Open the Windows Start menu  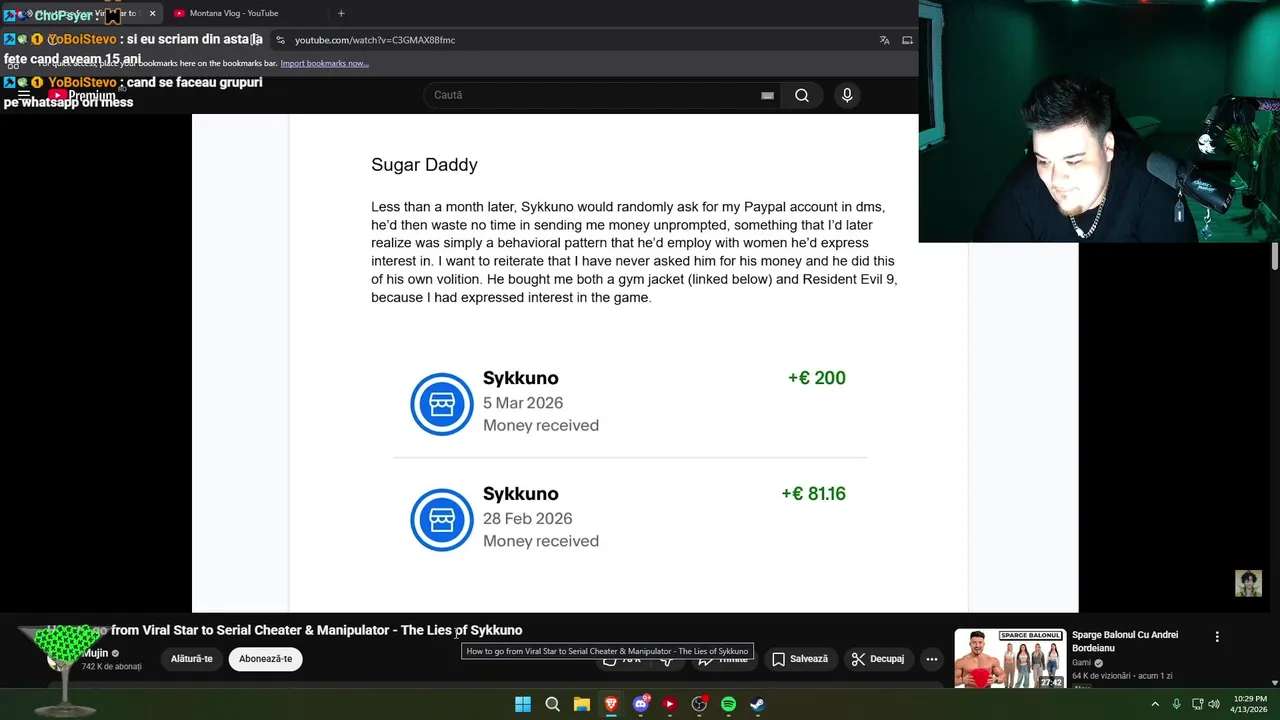(x=523, y=704)
